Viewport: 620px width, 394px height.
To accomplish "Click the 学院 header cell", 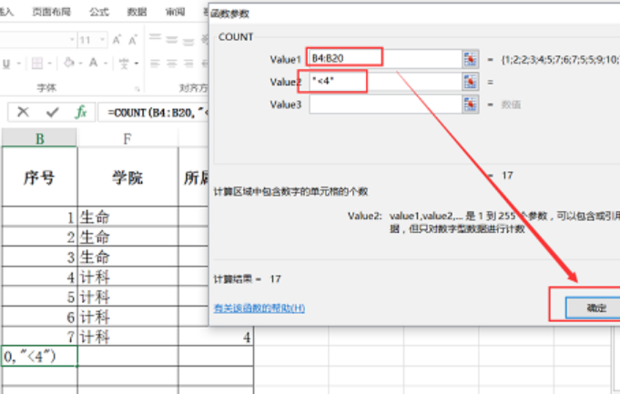I will point(128,177).
